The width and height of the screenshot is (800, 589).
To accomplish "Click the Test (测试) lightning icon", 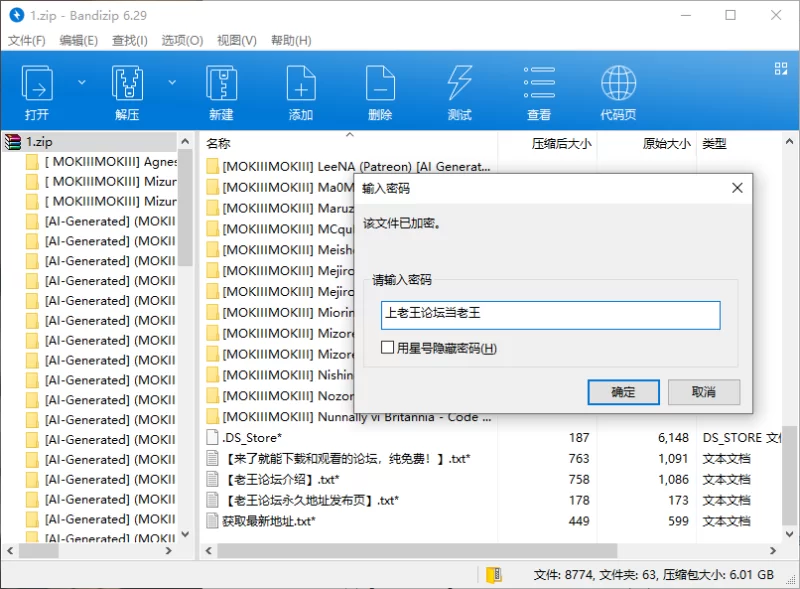I will click(x=459, y=84).
